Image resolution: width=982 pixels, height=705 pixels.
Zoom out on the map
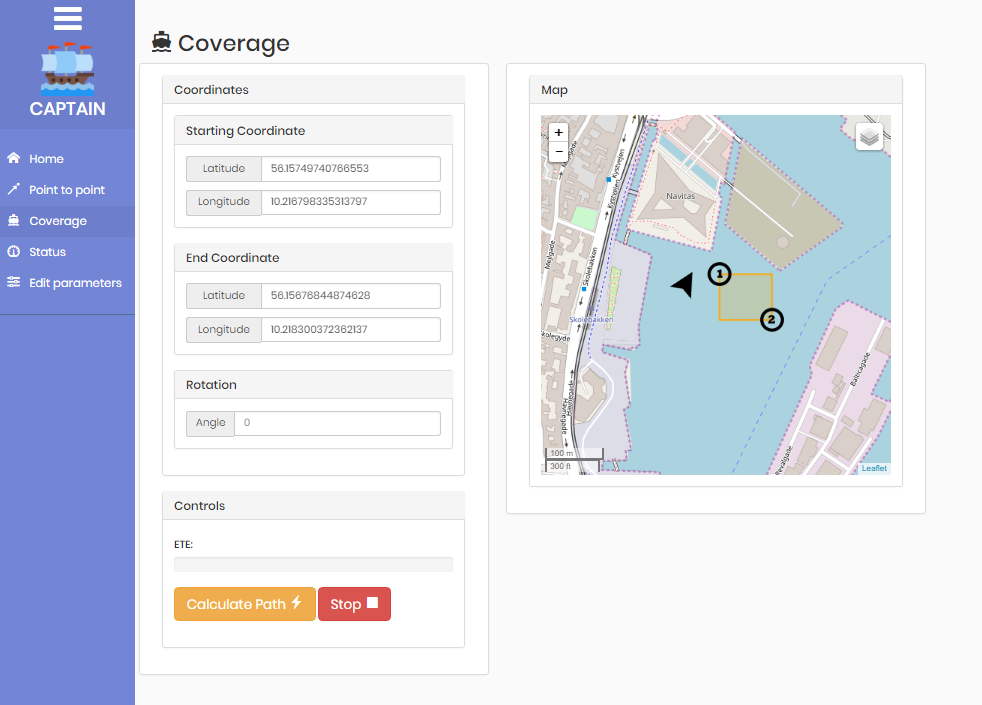pos(559,152)
